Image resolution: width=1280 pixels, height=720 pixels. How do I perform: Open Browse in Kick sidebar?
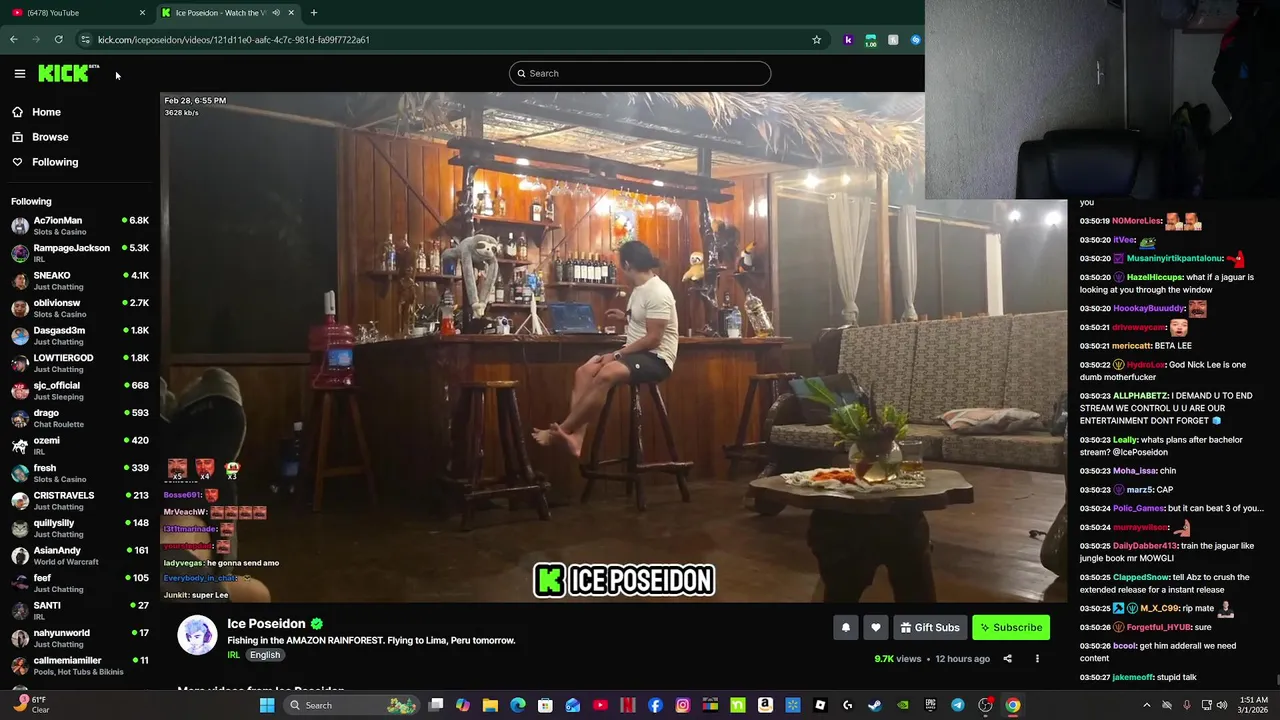(50, 137)
